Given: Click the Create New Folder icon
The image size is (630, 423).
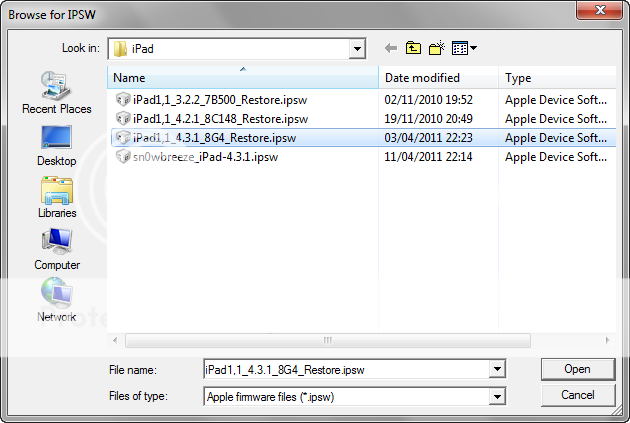Looking at the screenshot, I should pos(436,48).
